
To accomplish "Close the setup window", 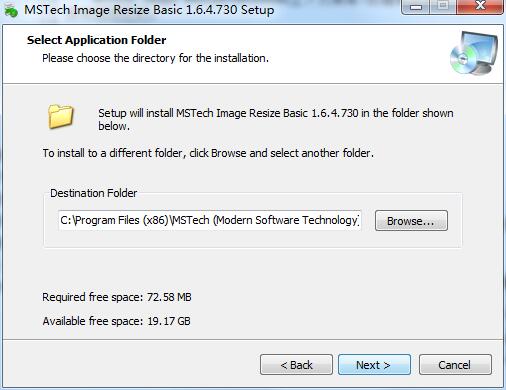I will [x=480, y=6].
